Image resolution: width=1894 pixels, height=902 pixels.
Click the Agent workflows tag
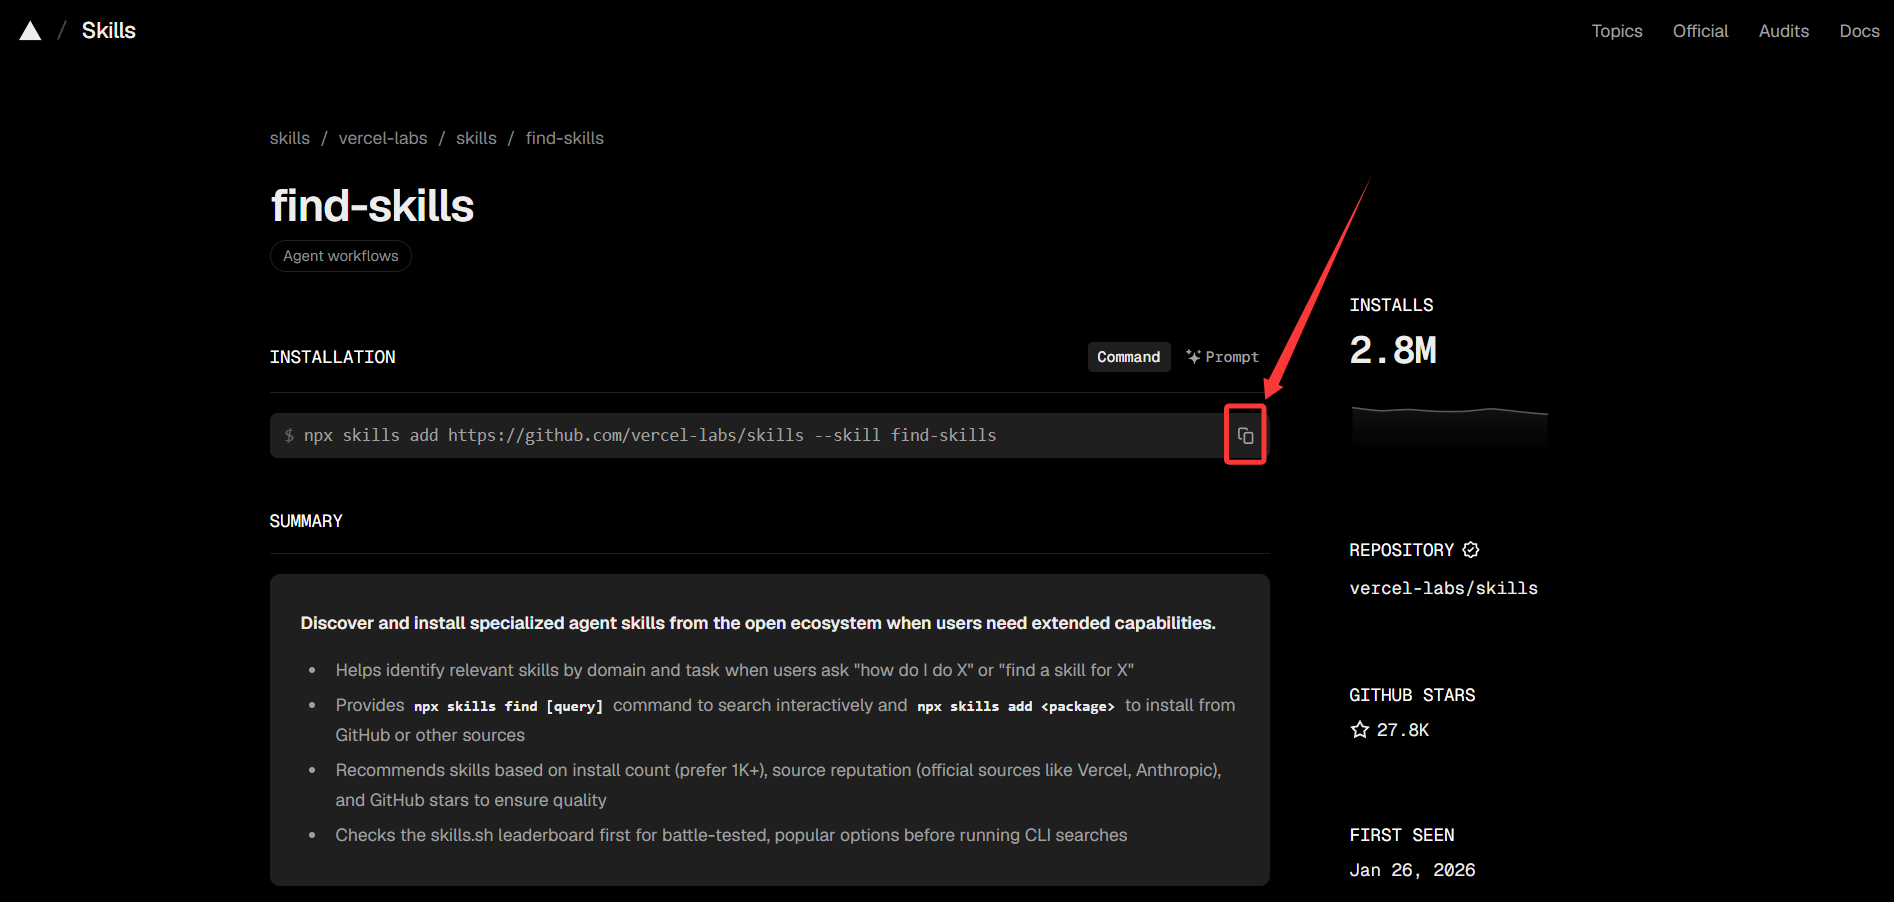click(341, 256)
